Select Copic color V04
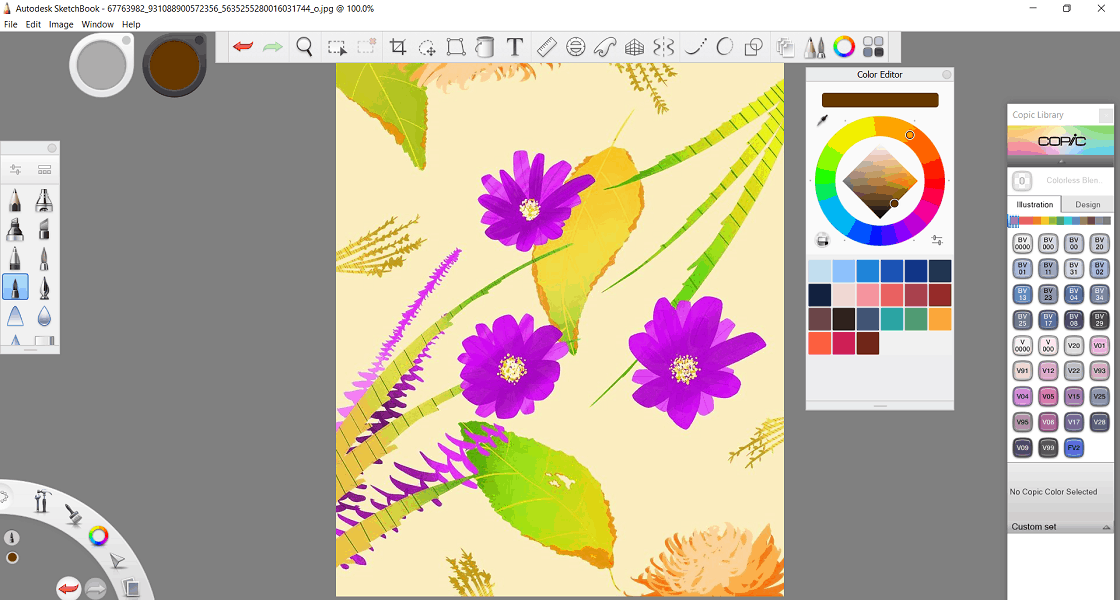The image size is (1120, 600). point(1022,396)
